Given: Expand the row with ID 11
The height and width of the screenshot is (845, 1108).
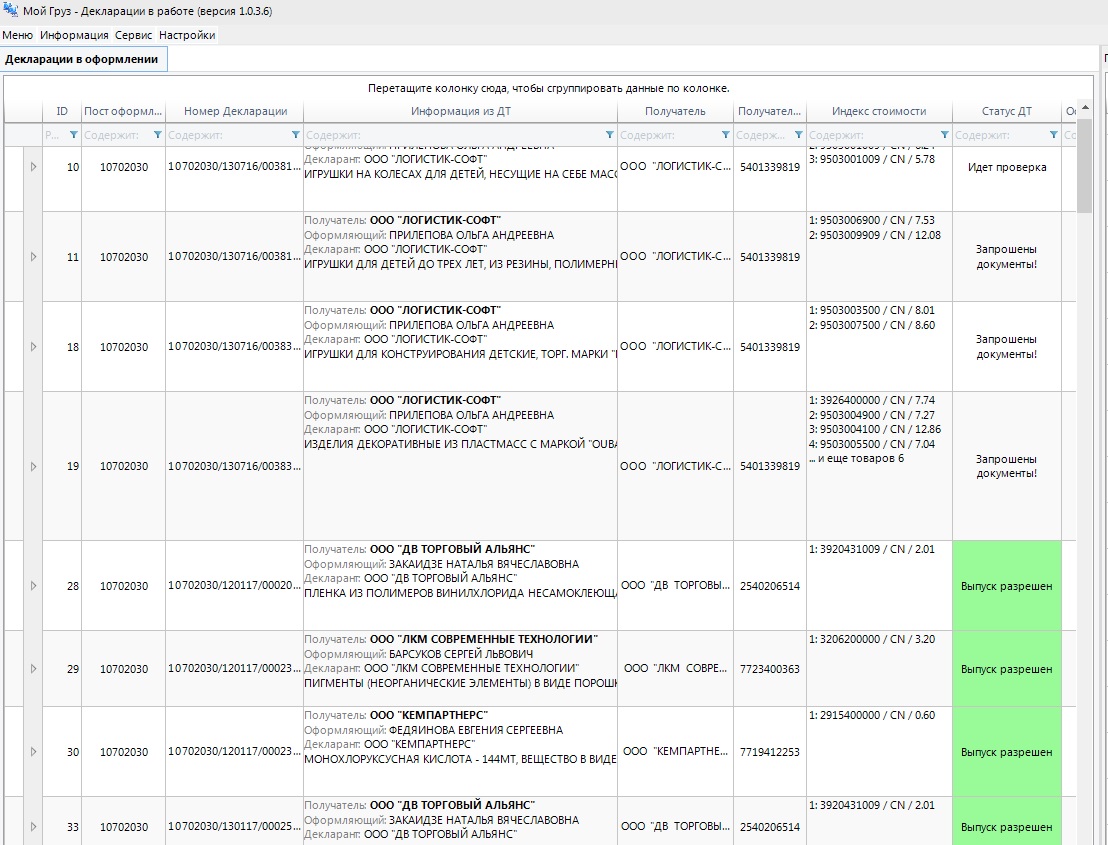Looking at the screenshot, I should click(33, 257).
